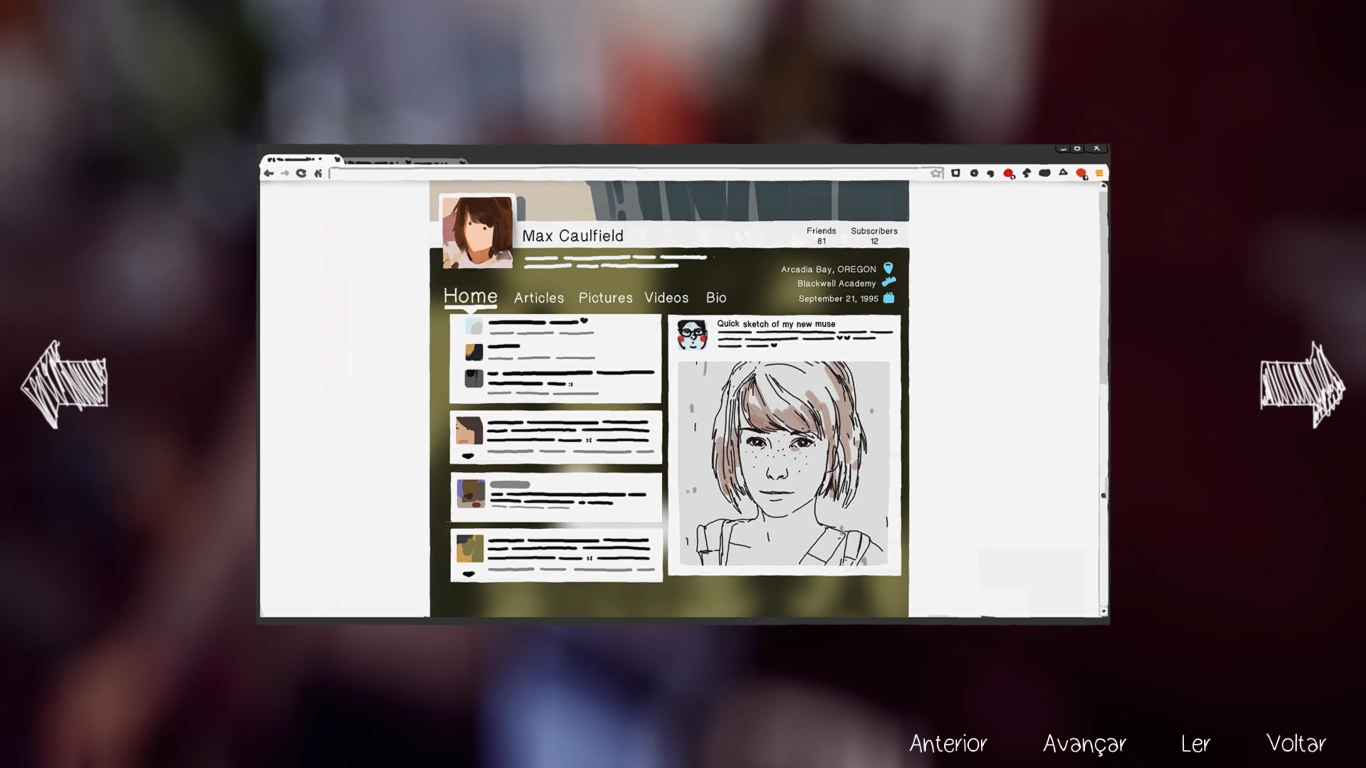This screenshot has width=1366, height=768.
Task: Click the dark cloud-shaped extension icon
Action: [1045, 173]
